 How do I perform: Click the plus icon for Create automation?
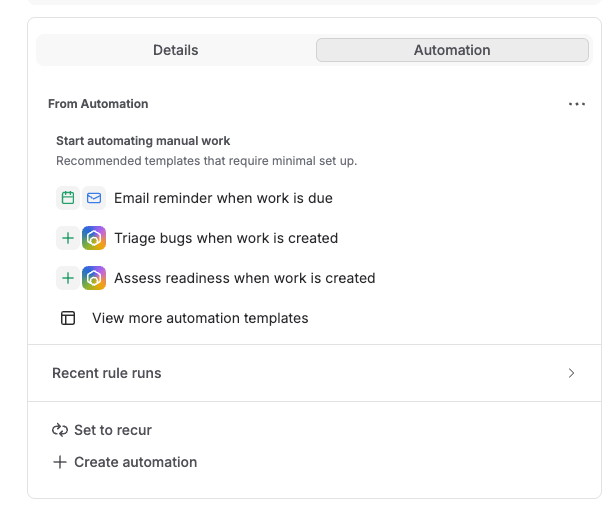[60, 462]
